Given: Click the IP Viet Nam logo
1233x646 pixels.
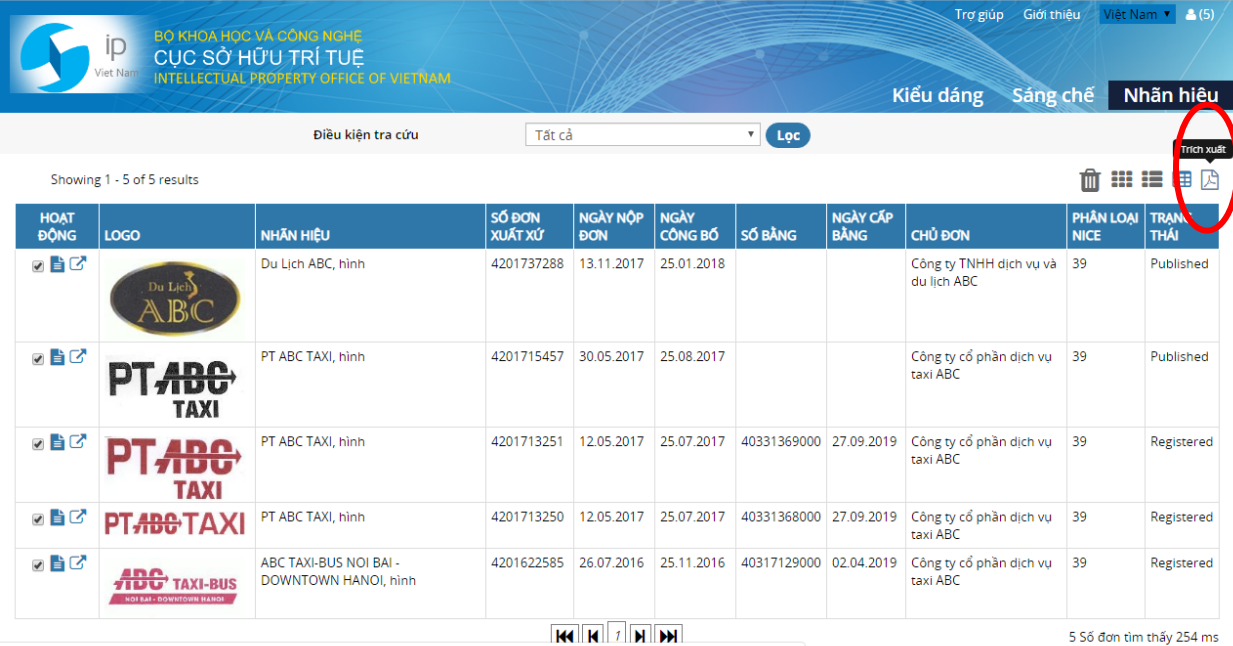Looking at the screenshot, I should pos(80,56).
